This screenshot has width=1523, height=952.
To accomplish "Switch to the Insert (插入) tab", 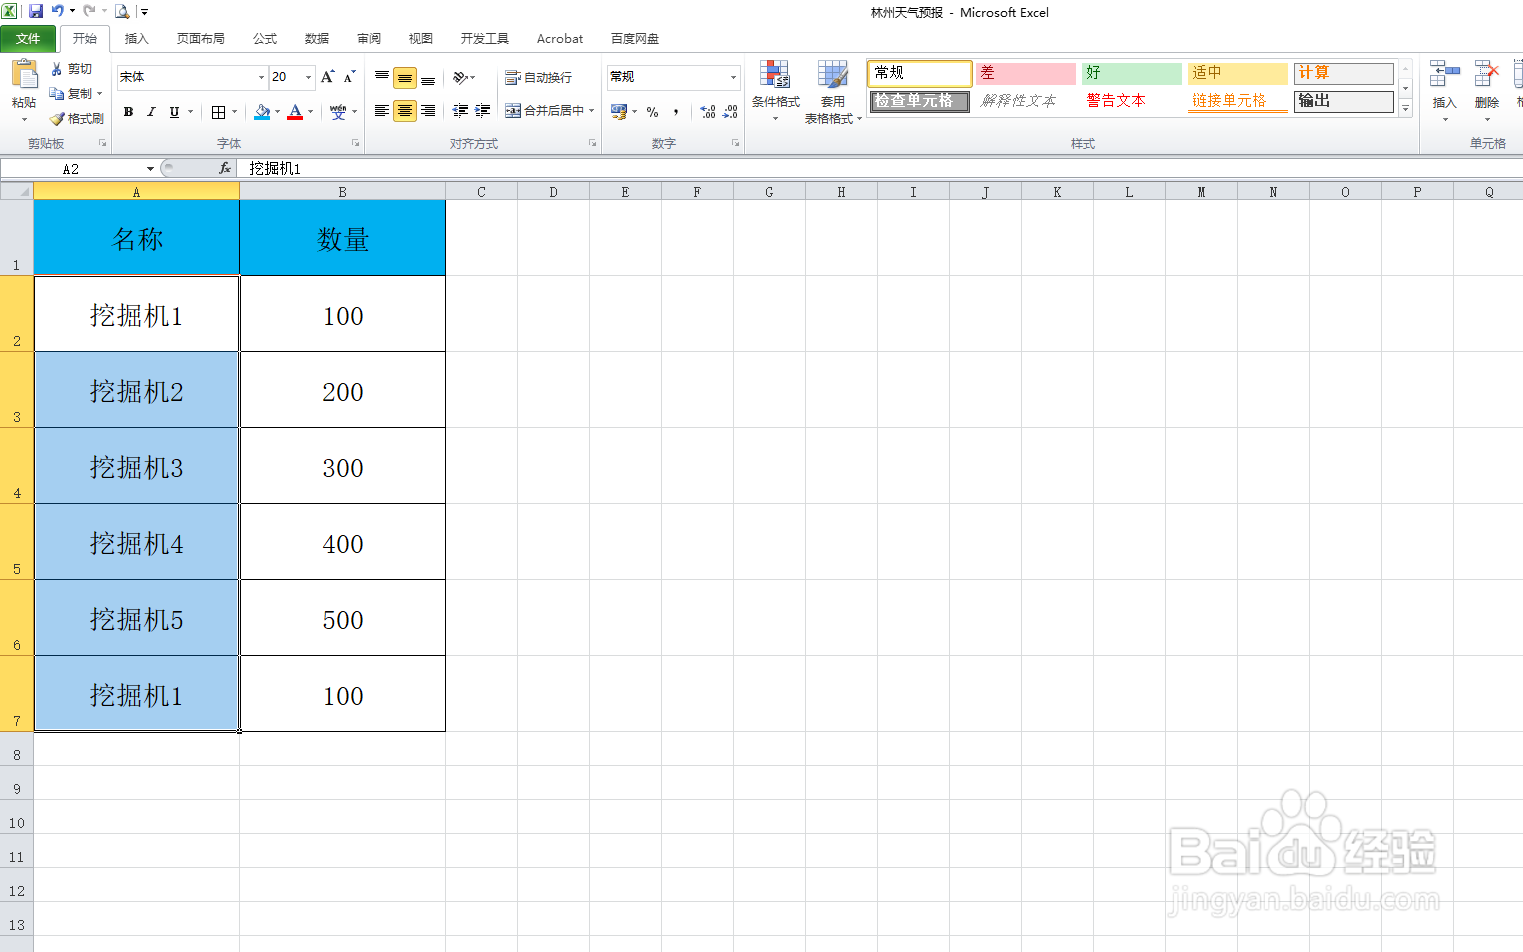I will pos(136,39).
